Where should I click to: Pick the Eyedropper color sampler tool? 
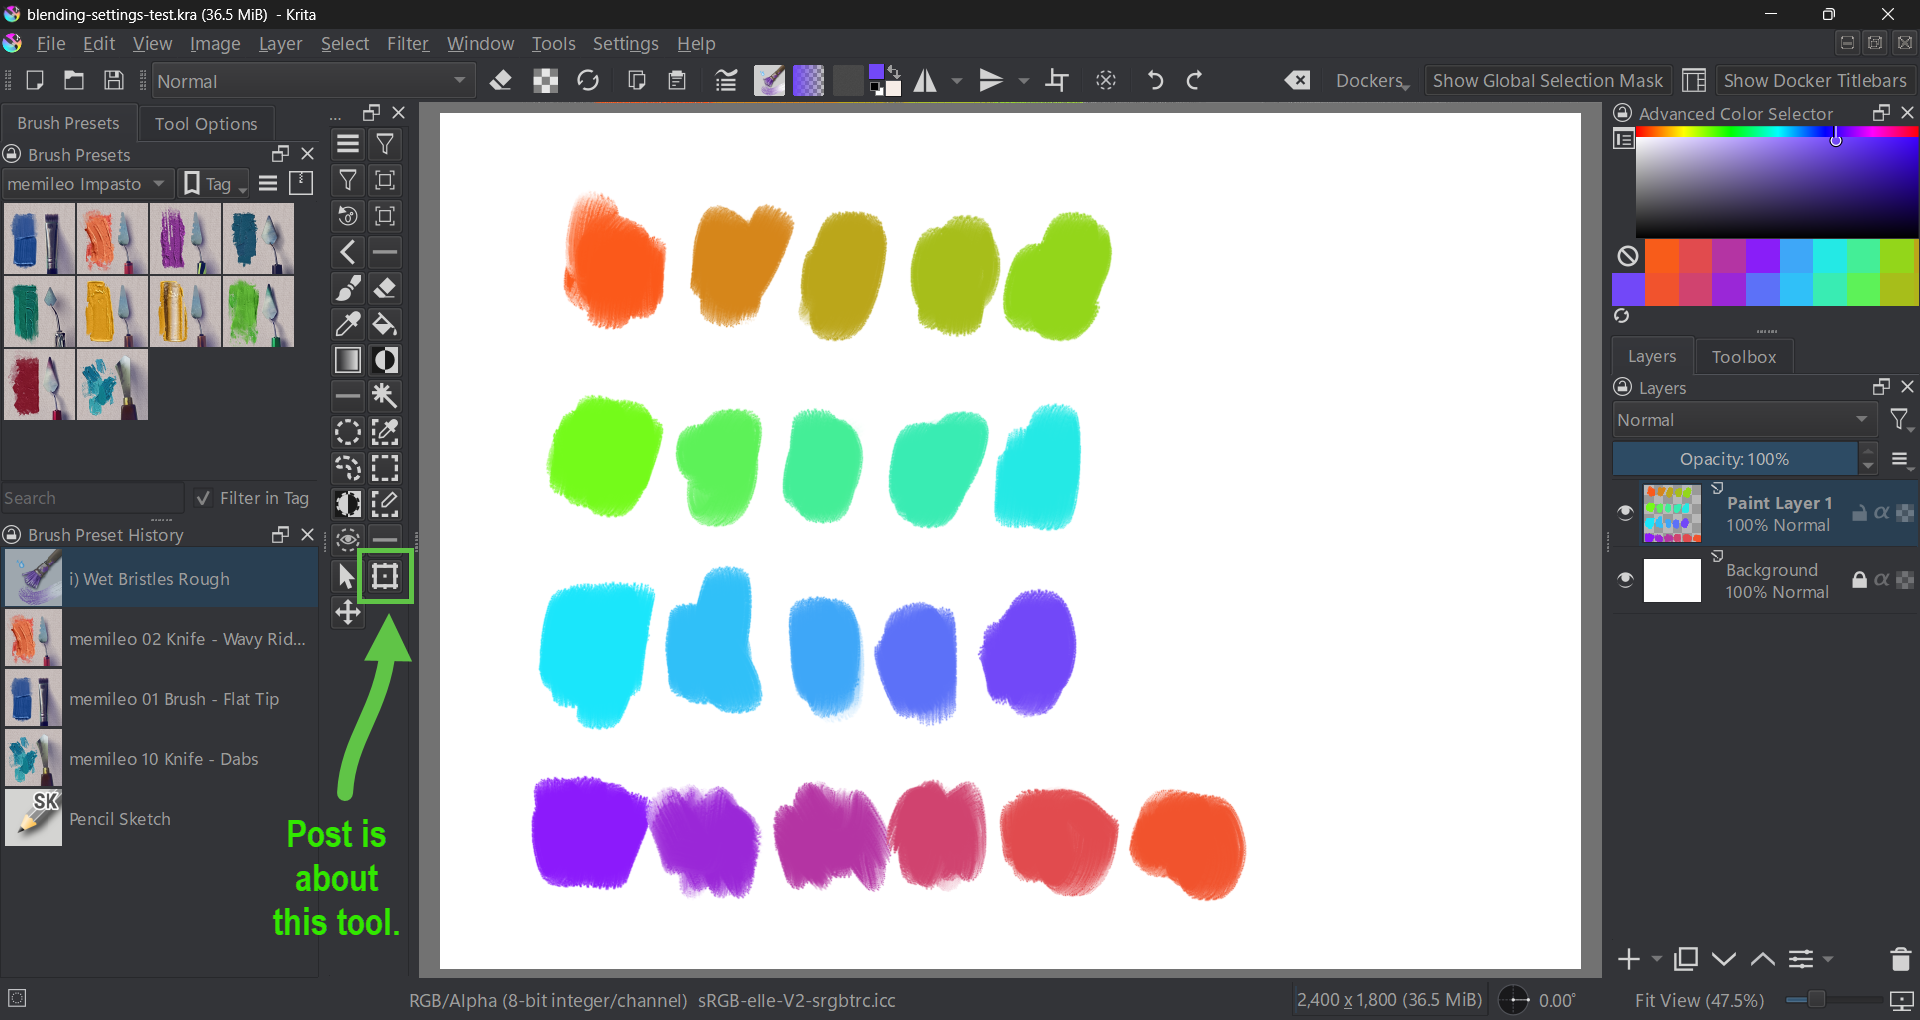(x=348, y=325)
